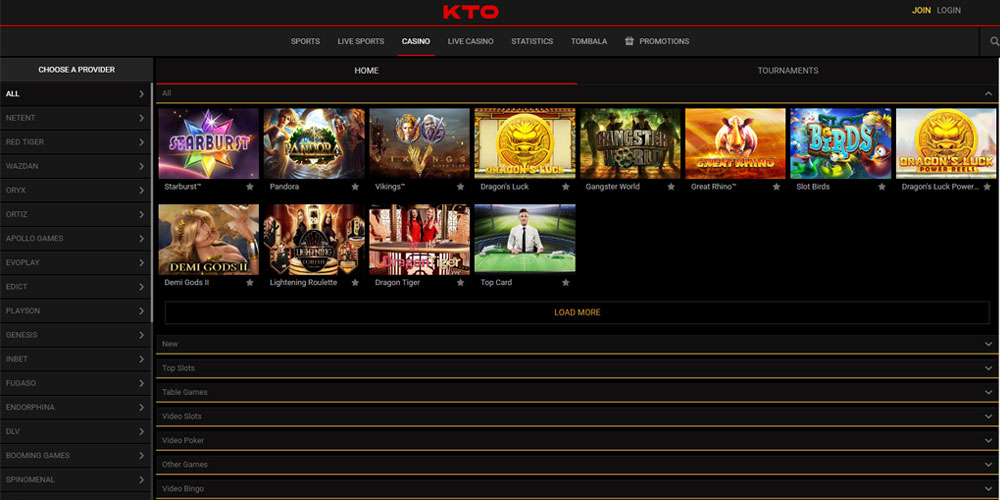
Task: Click the Load More button
Action: (577, 312)
